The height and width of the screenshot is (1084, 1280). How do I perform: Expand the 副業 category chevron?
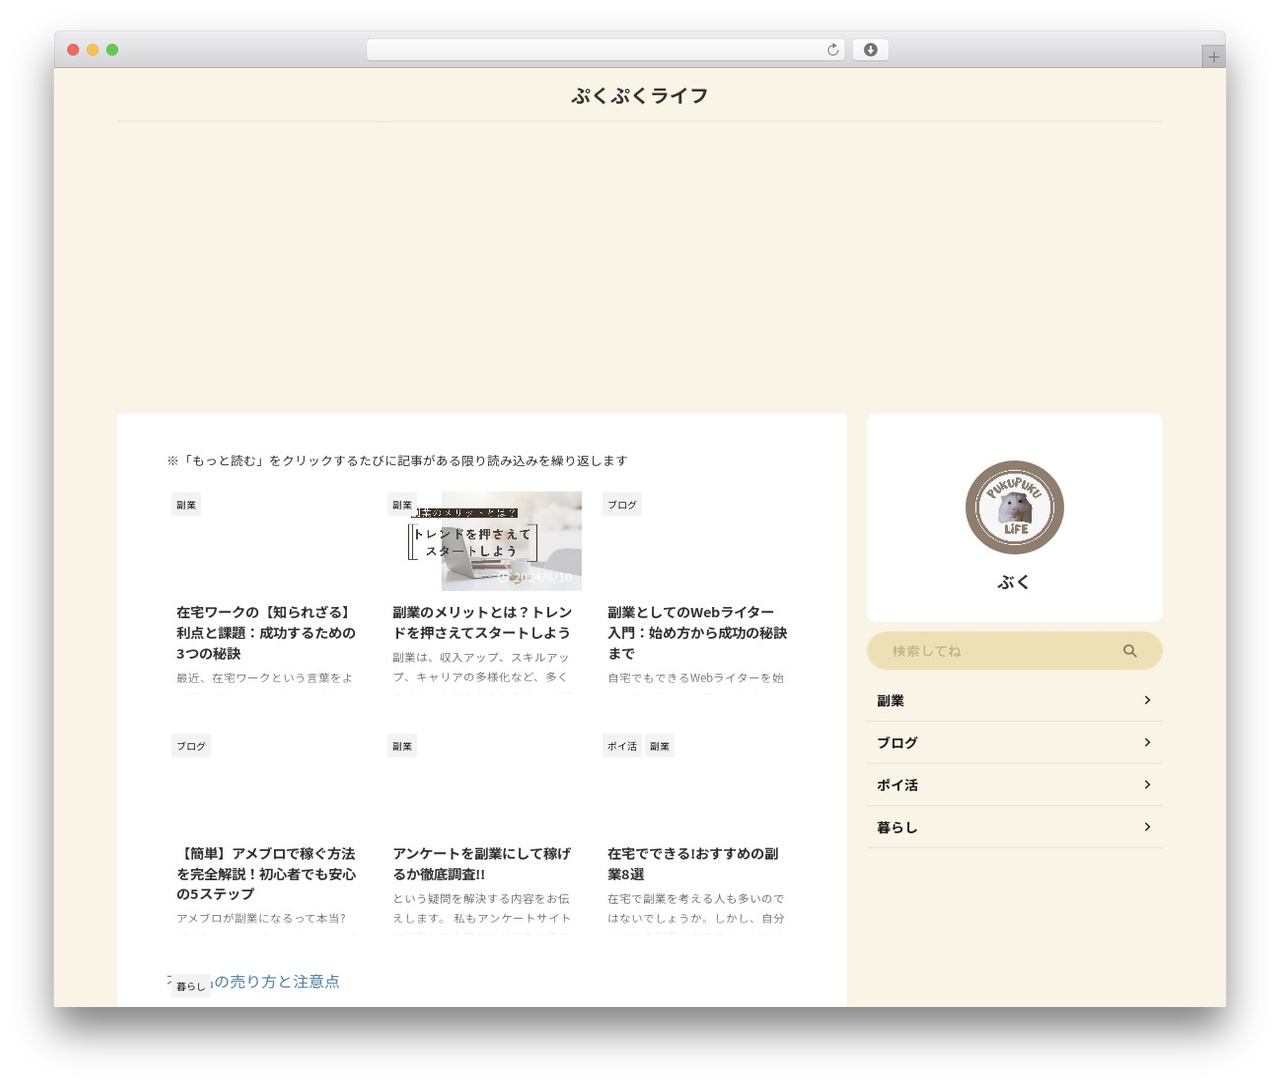(1147, 700)
